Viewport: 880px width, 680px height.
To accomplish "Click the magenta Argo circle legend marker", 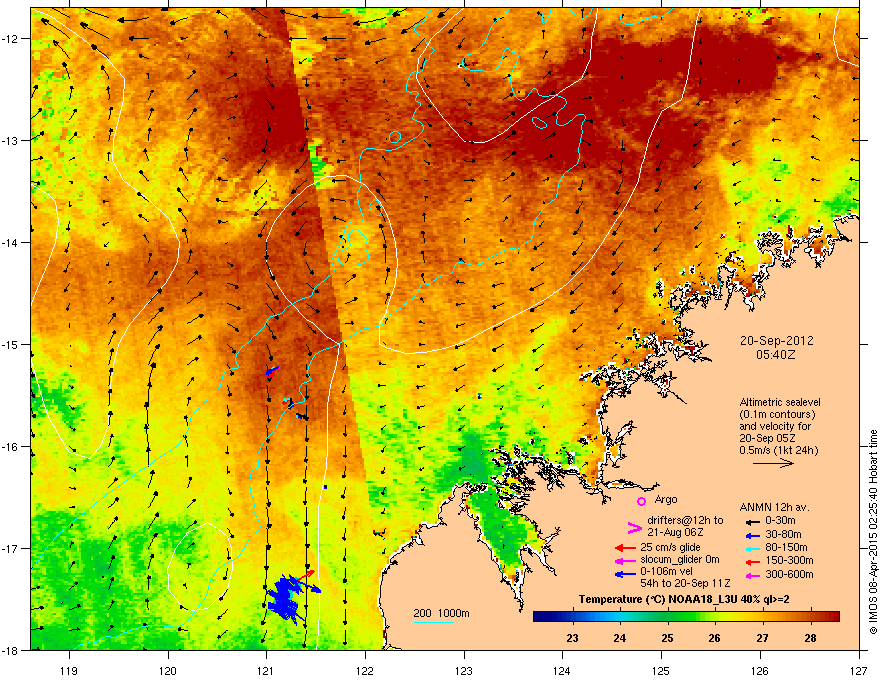I will 641,501.
